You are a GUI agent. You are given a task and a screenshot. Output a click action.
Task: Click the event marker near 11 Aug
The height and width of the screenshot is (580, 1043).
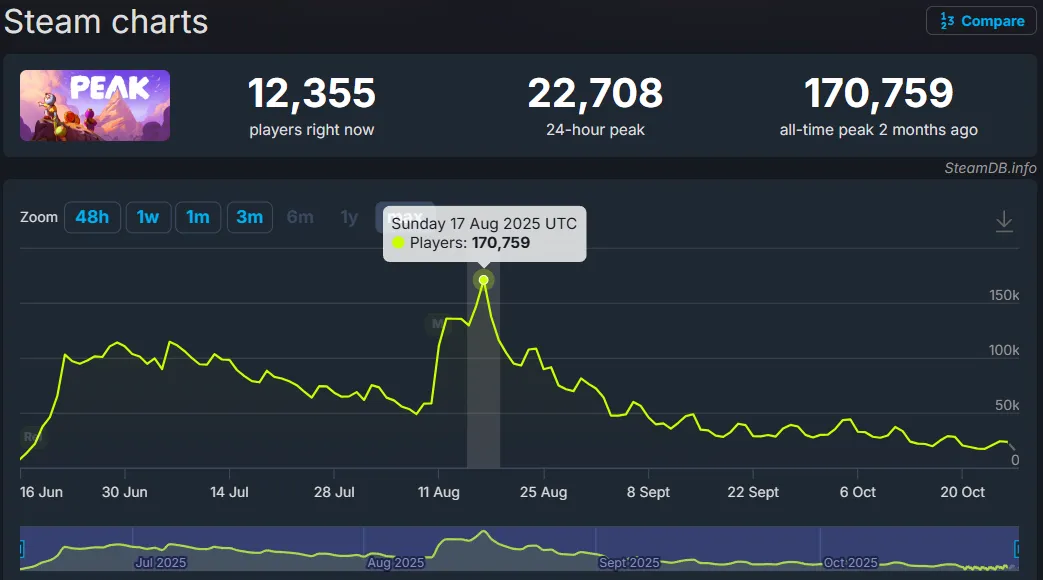[436, 324]
